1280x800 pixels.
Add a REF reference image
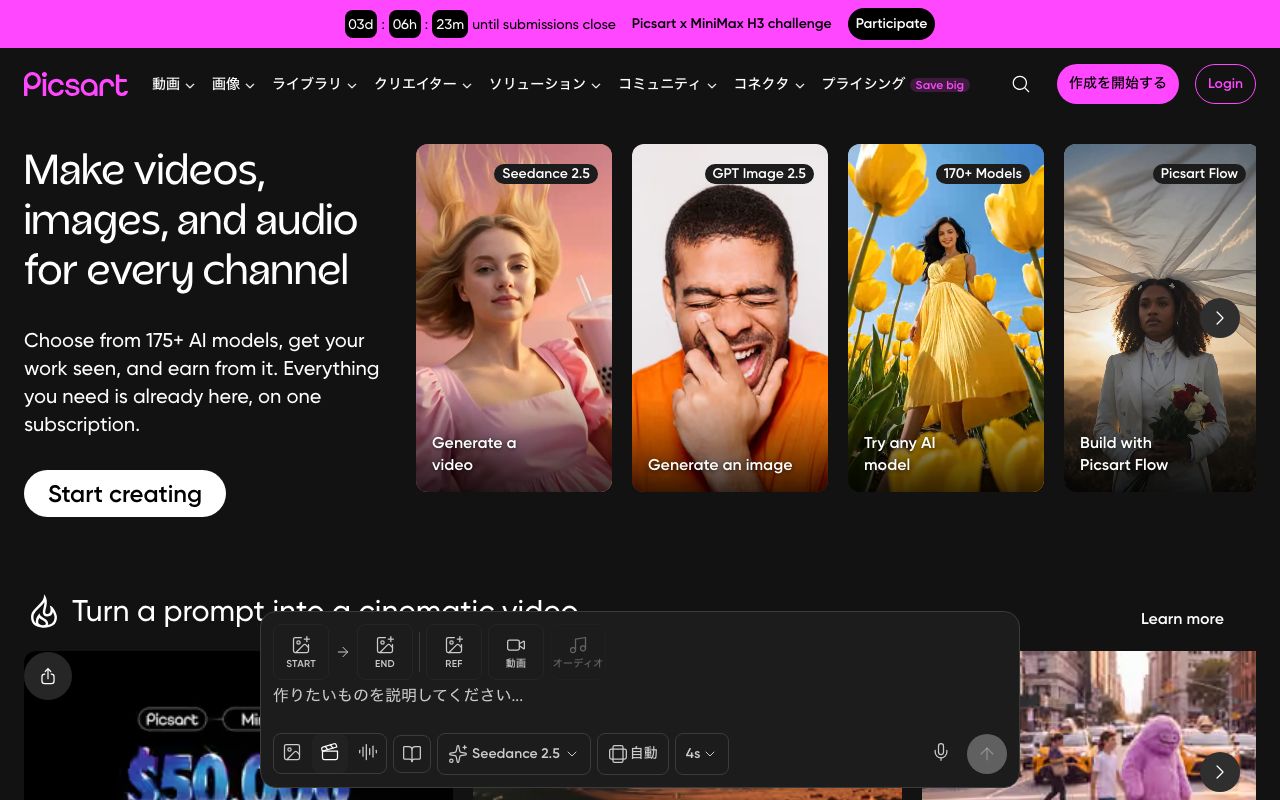[x=454, y=652]
